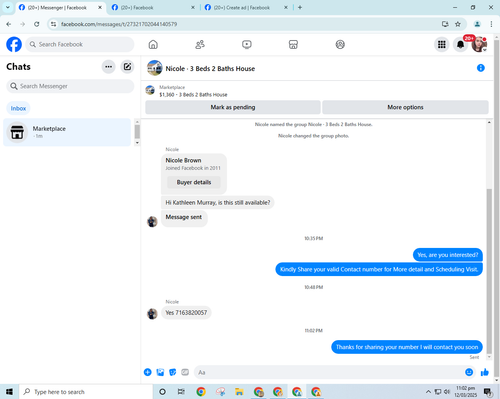Click the conversation title Nicole 3 Beds 2 Baths House
Screen dimensions: 500x399
point(210,69)
